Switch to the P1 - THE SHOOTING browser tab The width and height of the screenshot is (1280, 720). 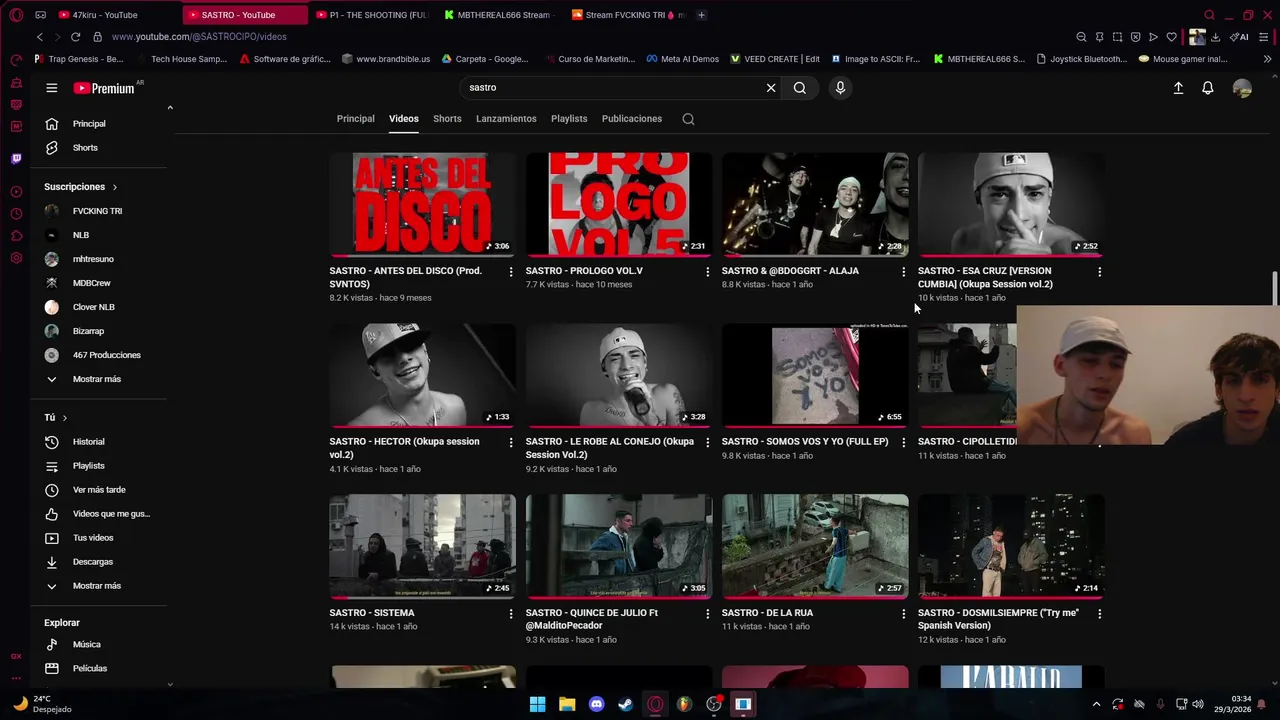click(x=372, y=15)
